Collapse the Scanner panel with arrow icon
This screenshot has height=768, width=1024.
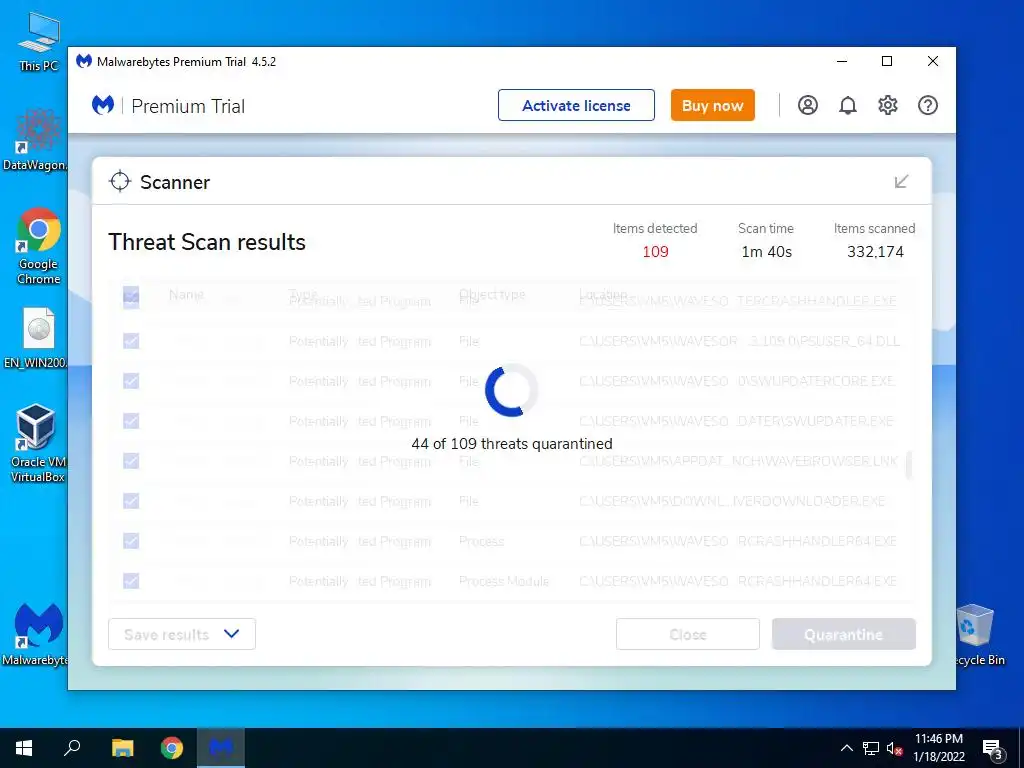point(901,182)
